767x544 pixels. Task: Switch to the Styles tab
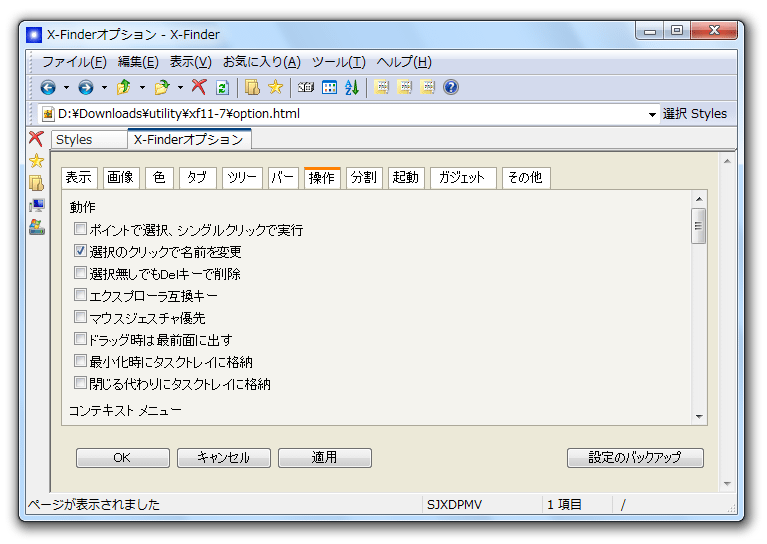(88, 139)
